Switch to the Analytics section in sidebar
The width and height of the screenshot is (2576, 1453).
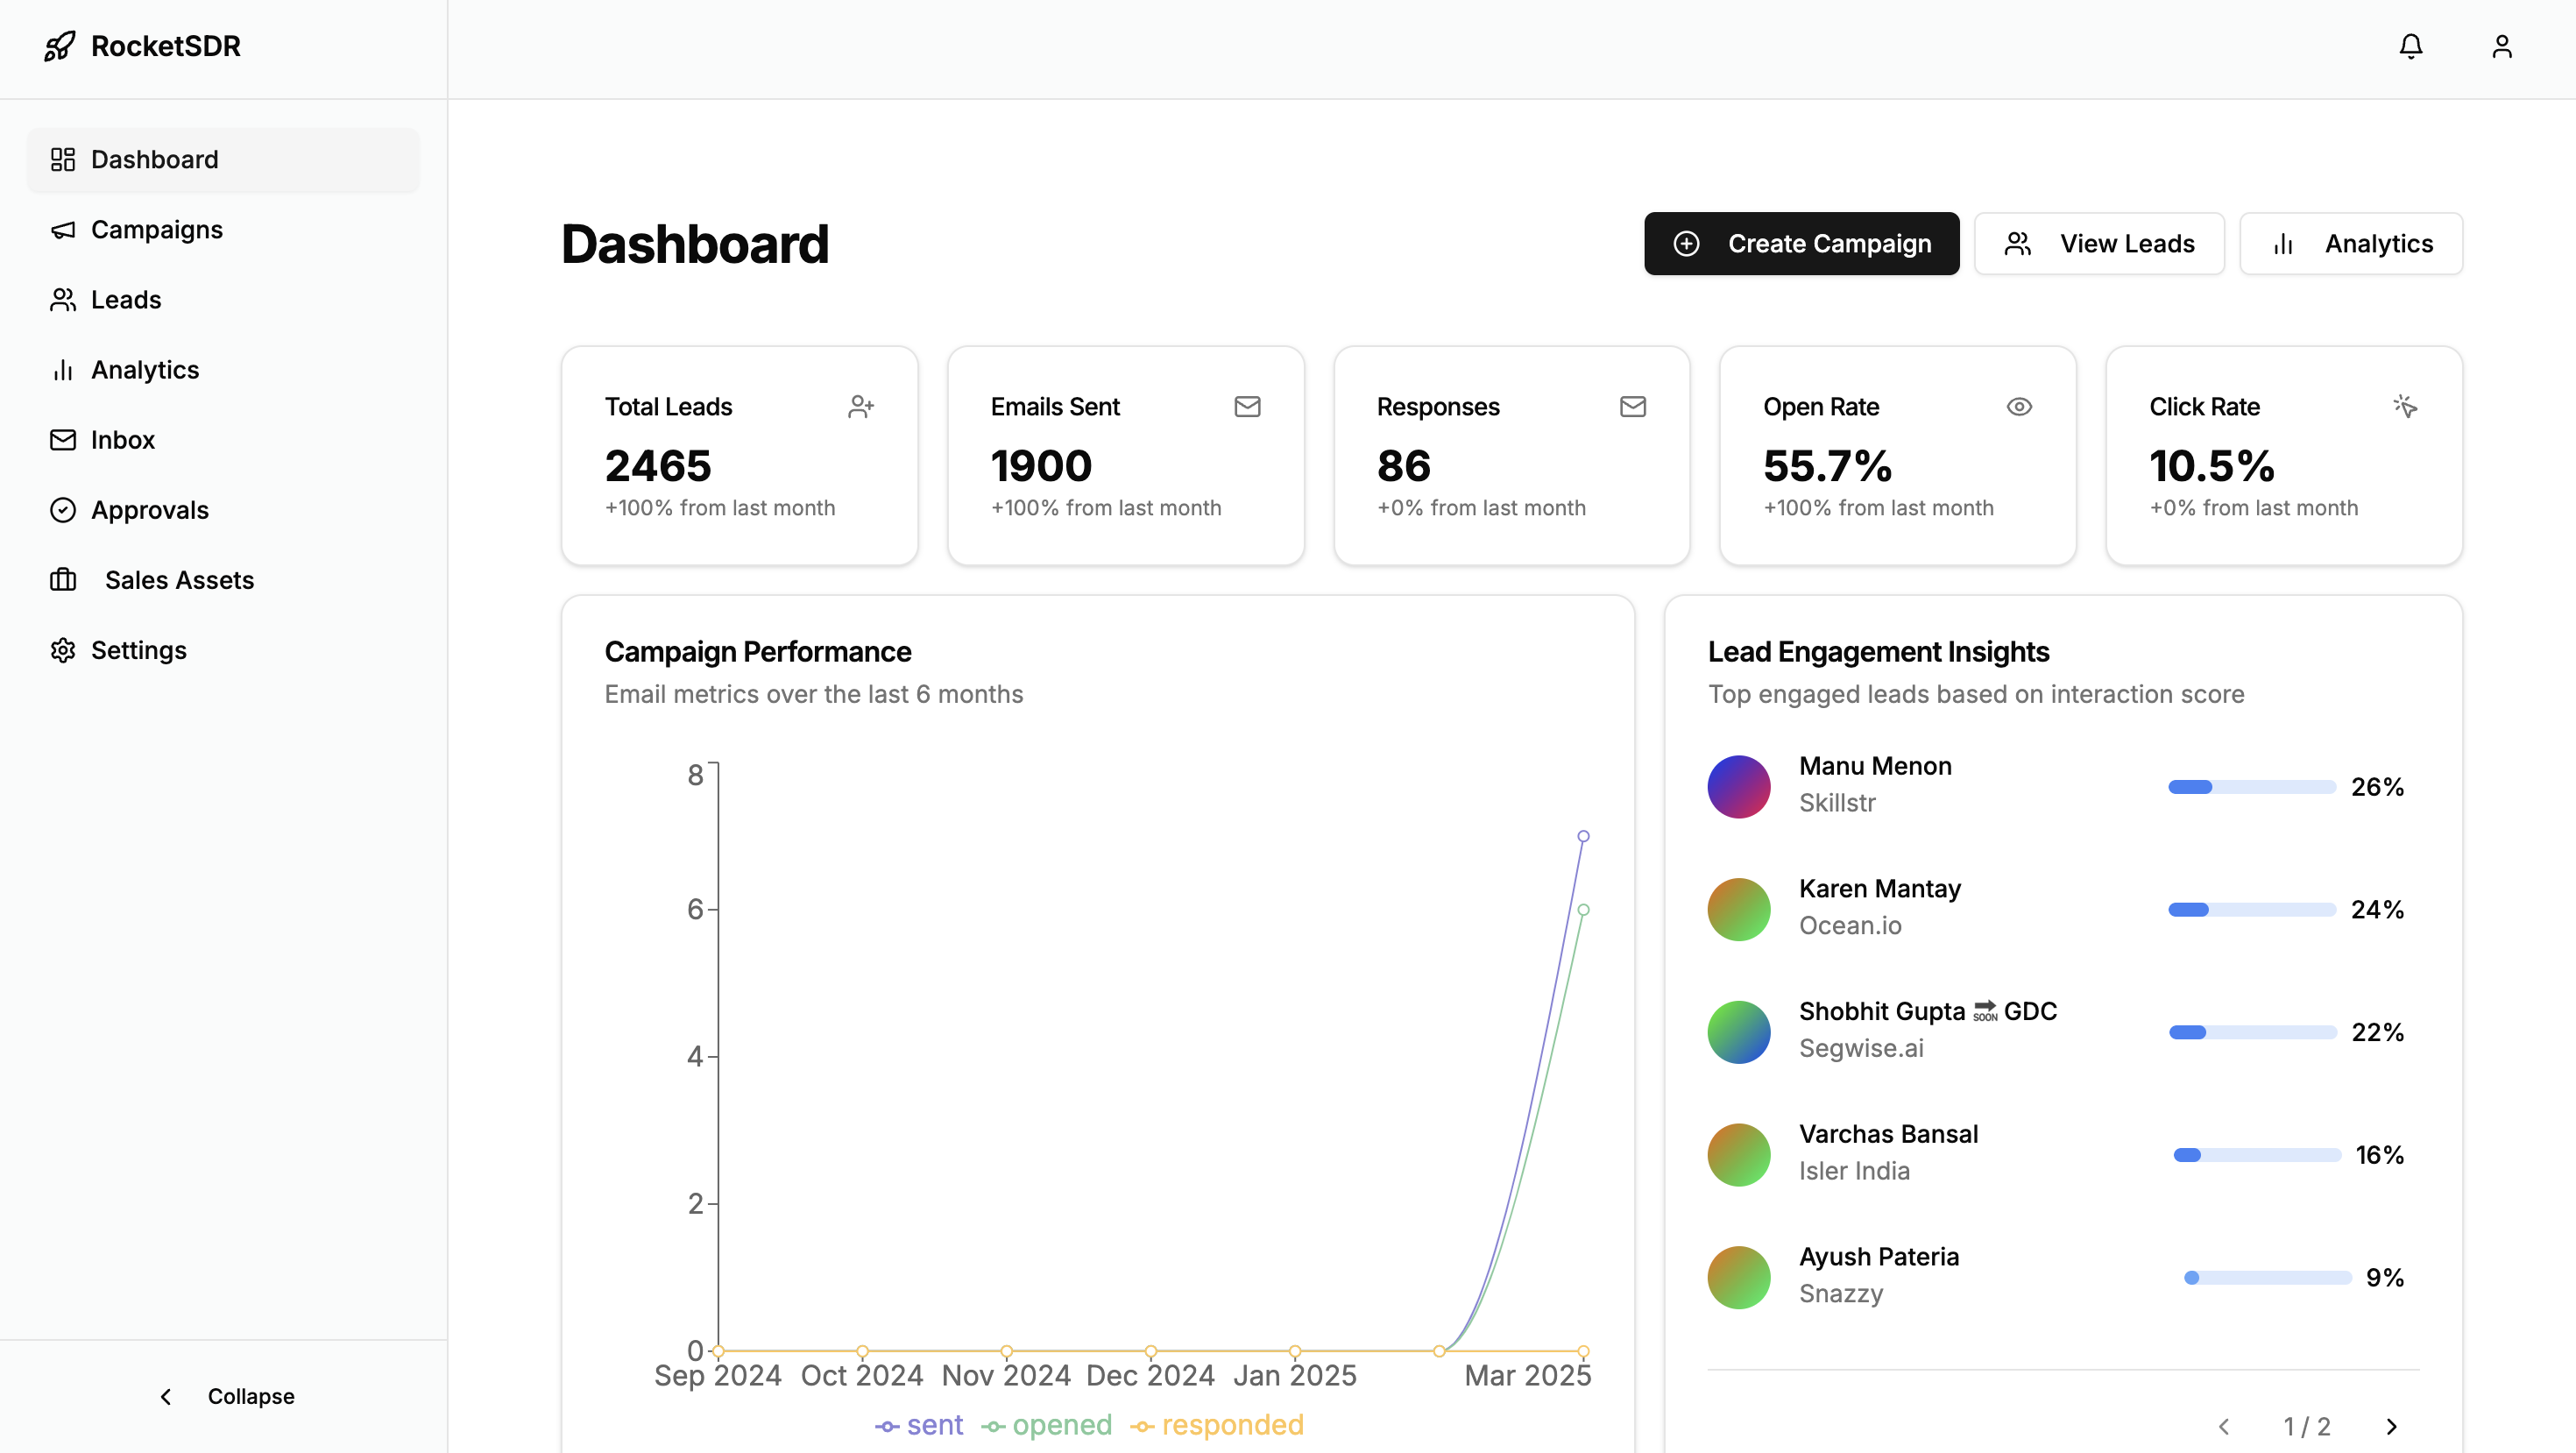[145, 369]
